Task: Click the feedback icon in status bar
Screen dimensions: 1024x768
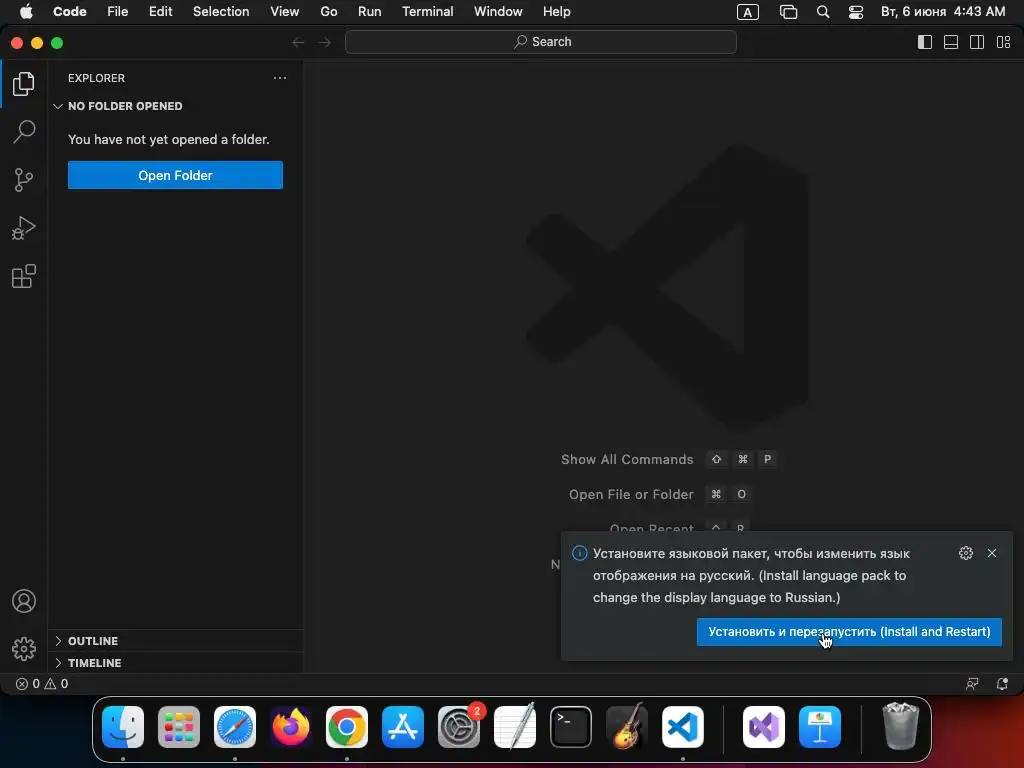Action: click(x=972, y=684)
